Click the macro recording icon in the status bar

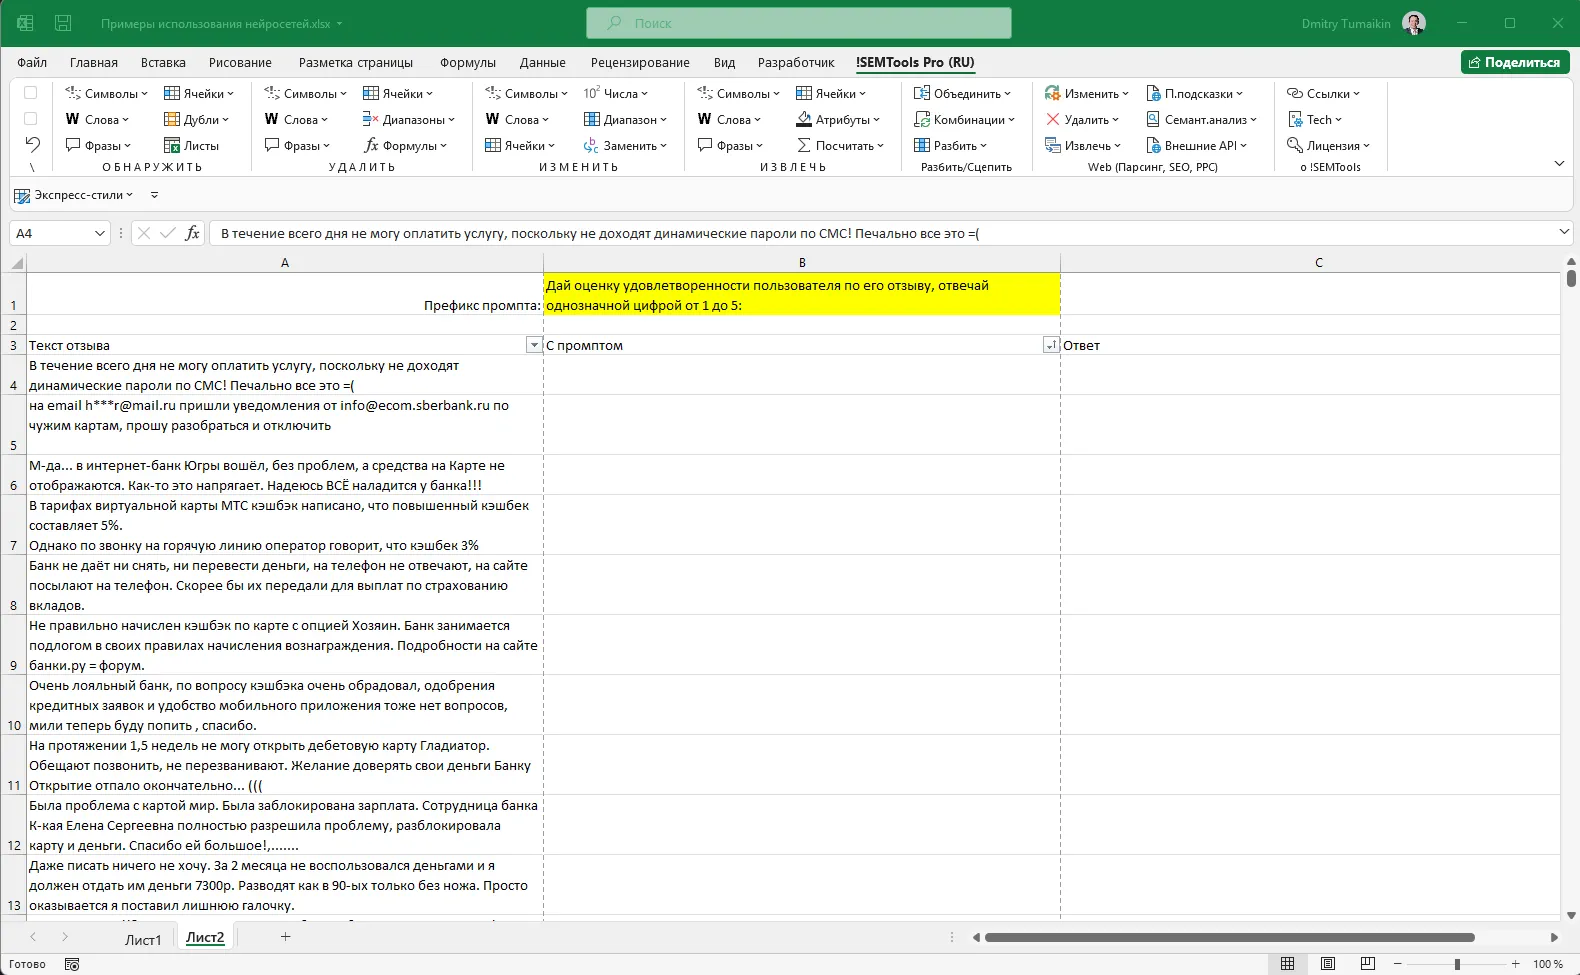[72, 964]
